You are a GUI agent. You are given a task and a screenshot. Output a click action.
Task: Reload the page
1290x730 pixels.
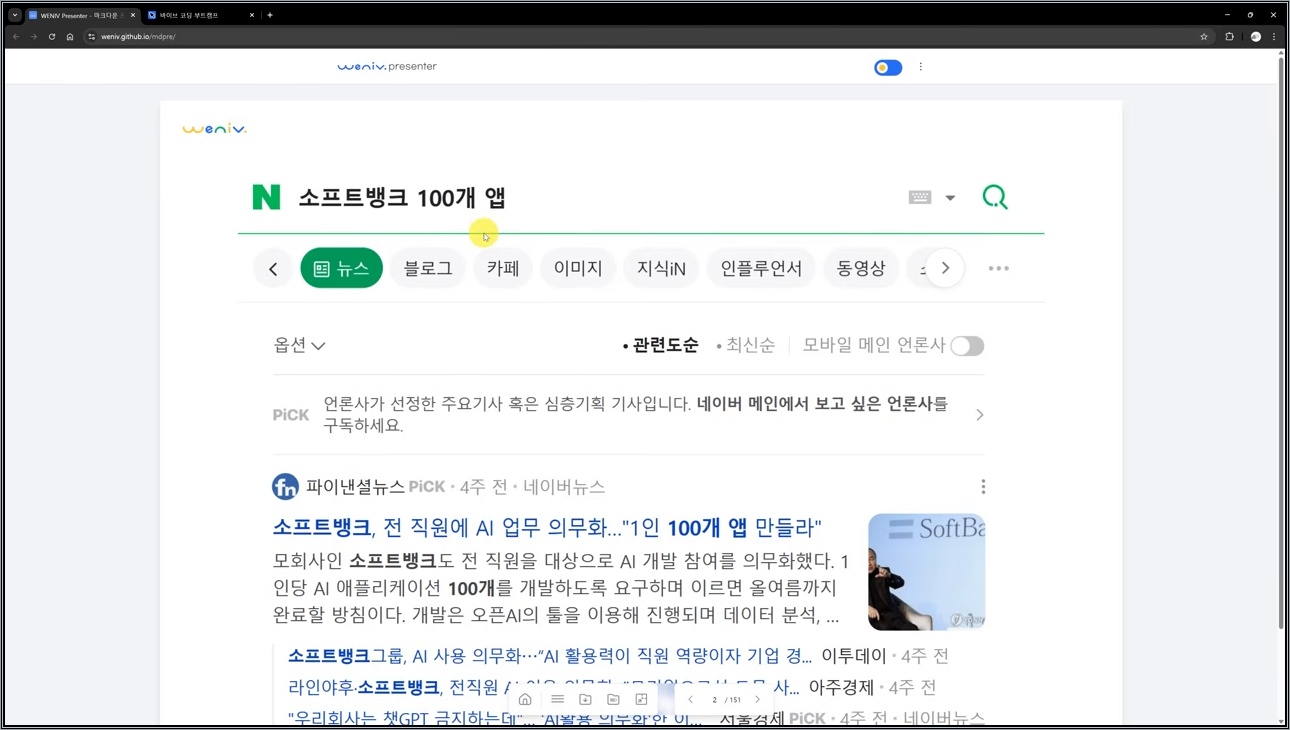tap(52, 37)
